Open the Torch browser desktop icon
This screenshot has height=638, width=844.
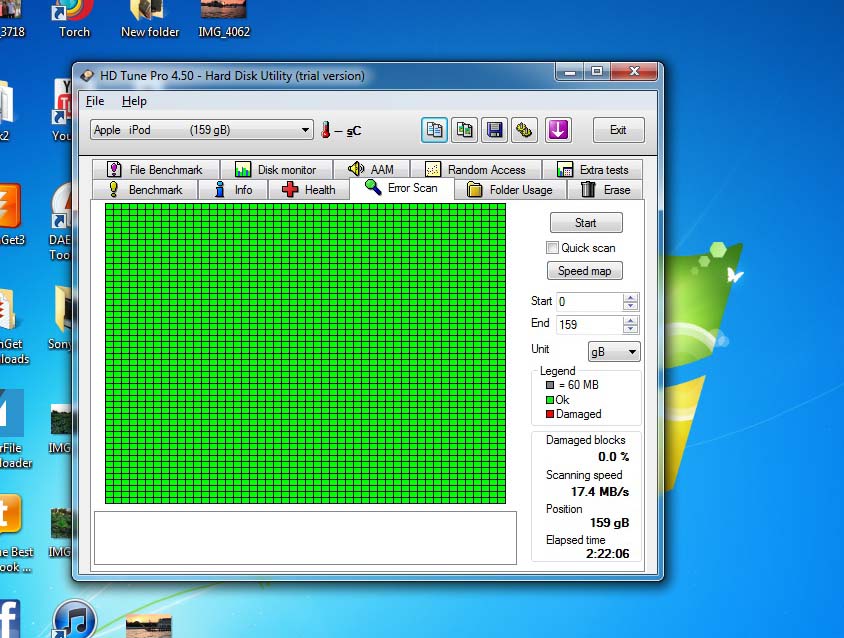click(74, 12)
